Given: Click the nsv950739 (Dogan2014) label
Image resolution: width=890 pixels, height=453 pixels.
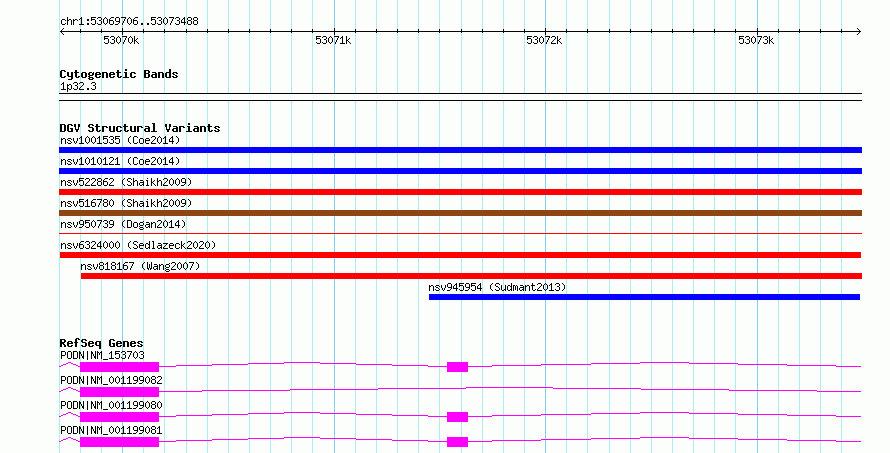Looking at the screenshot, I should 123,224.
